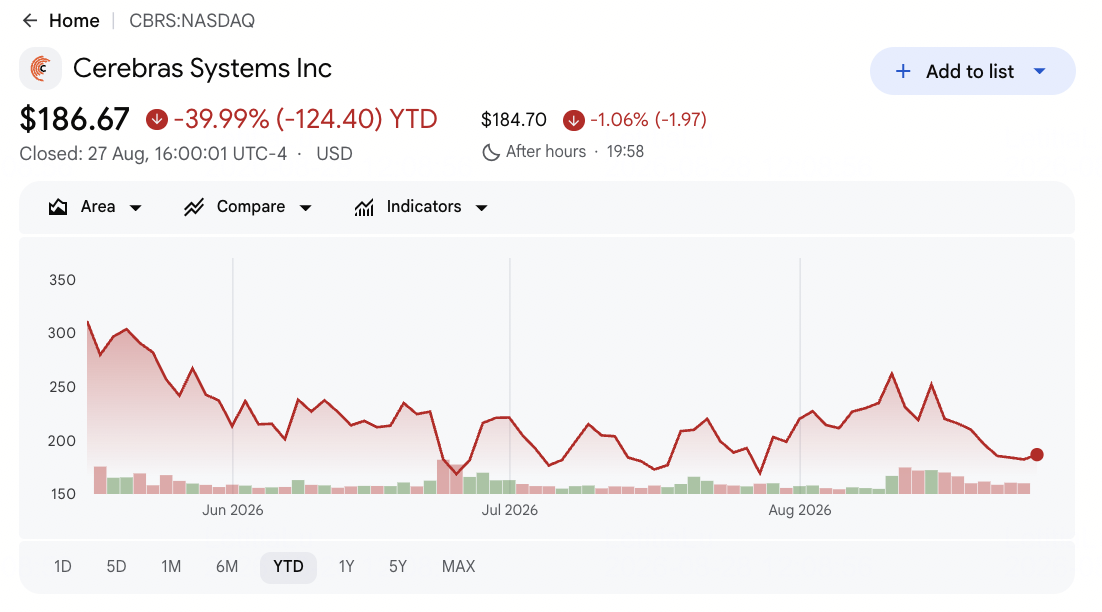Click the after-hours red down-arrow icon

pyautogui.click(x=573, y=120)
